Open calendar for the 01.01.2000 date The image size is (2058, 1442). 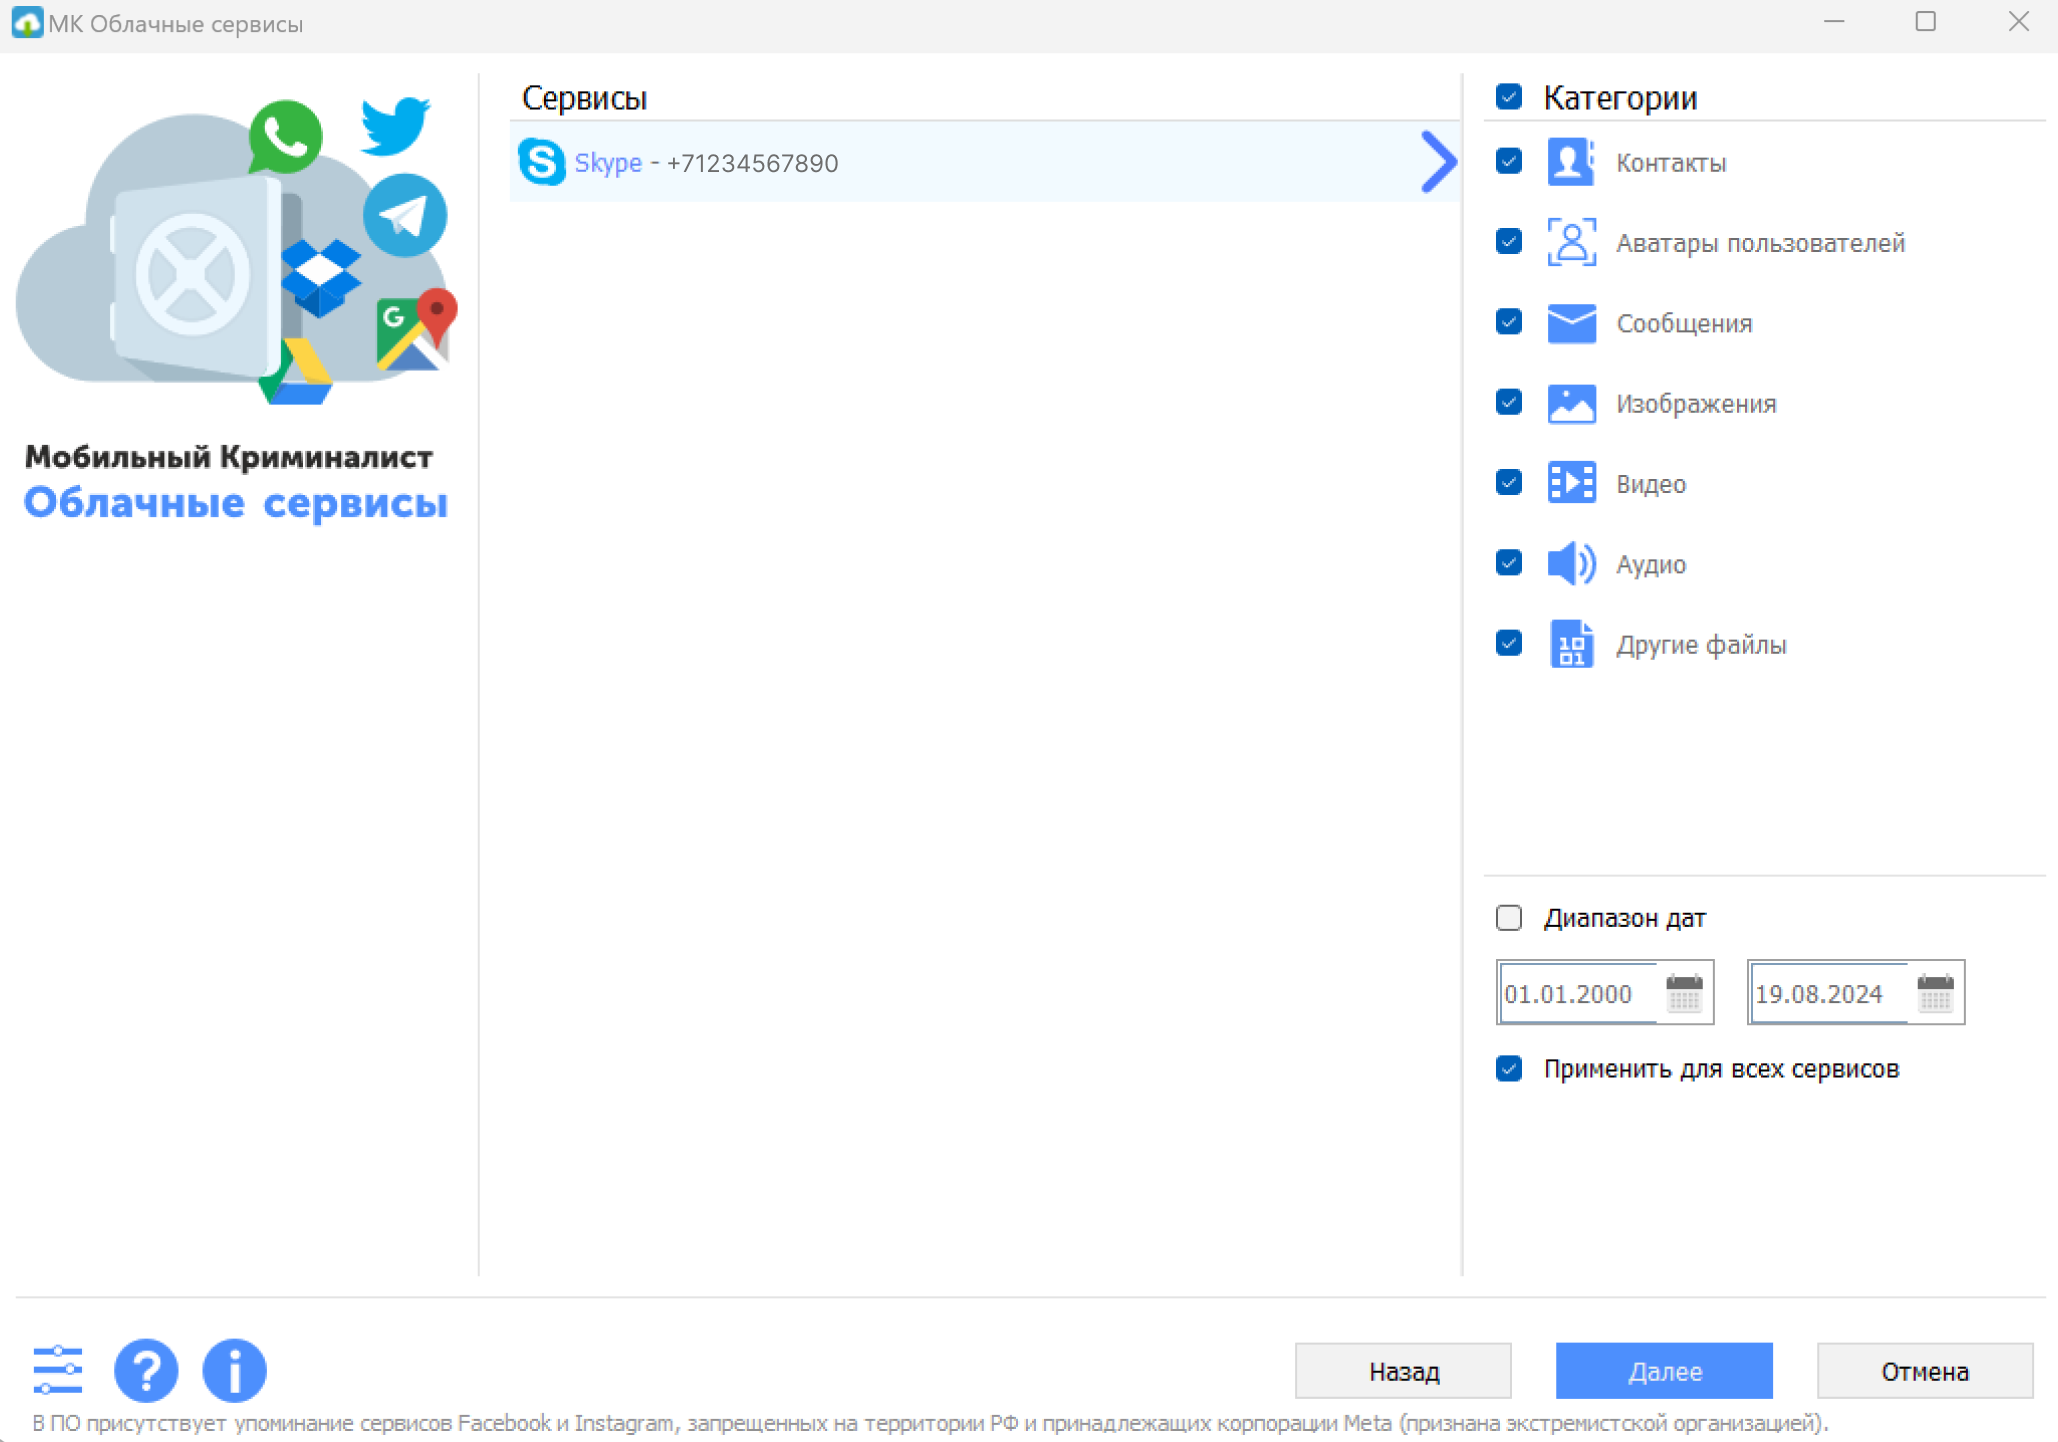[x=1684, y=993]
